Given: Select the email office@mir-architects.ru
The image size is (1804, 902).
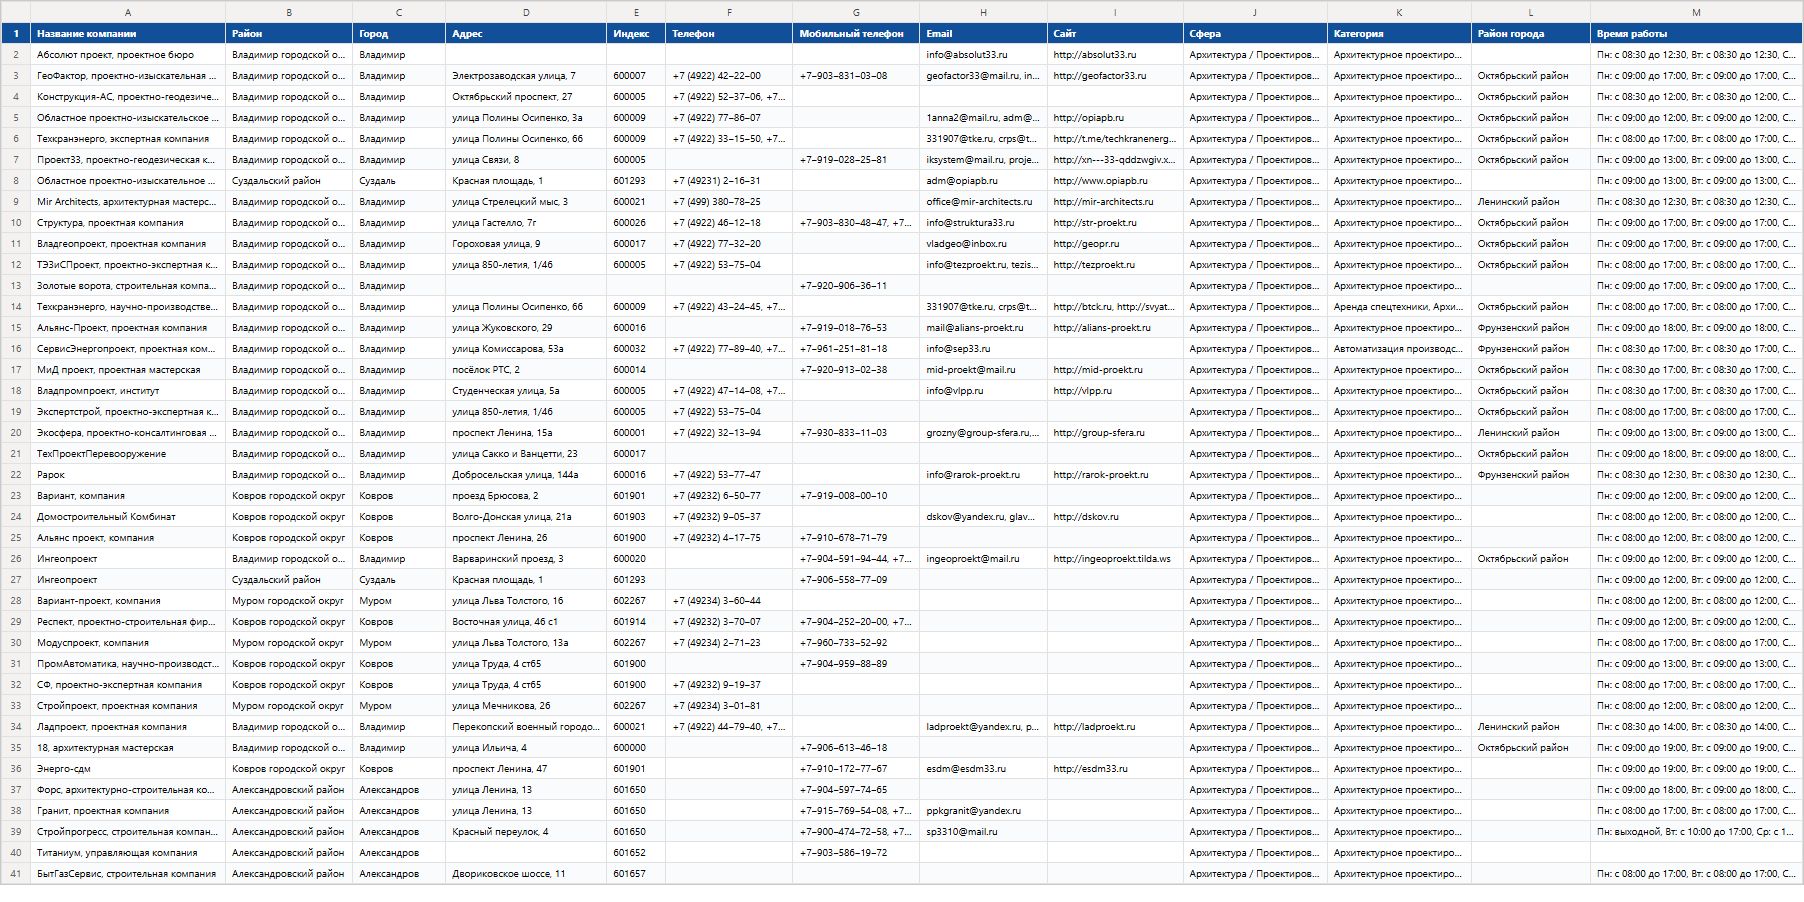Looking at the screenshot, I should pos(983,202).
